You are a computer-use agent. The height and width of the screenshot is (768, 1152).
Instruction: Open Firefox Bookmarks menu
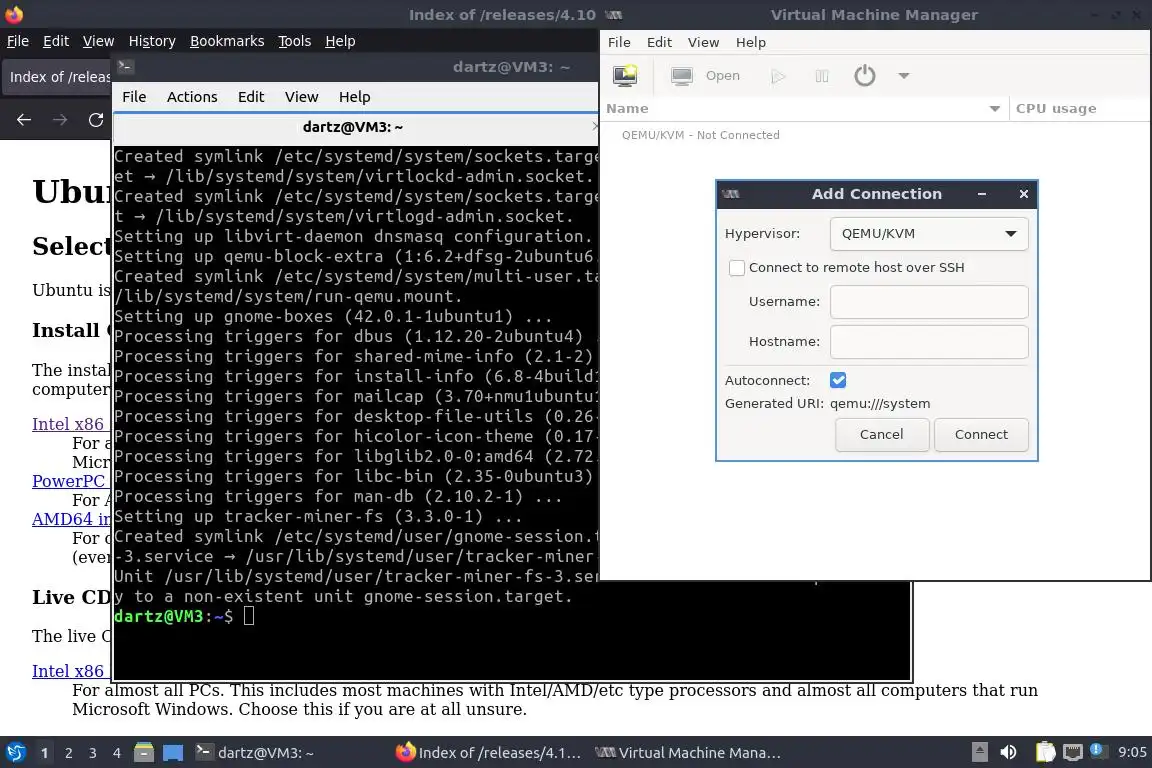(227, 41)
